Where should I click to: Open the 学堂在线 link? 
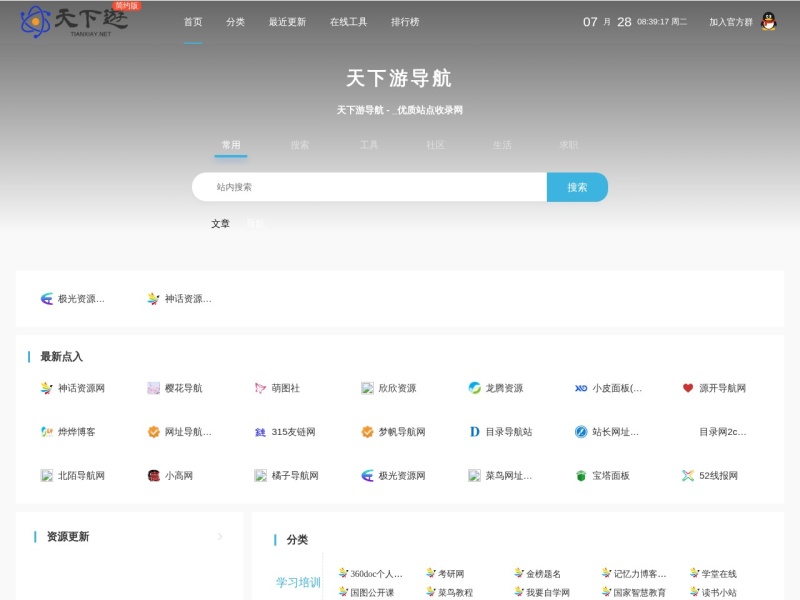click(719, 574)
